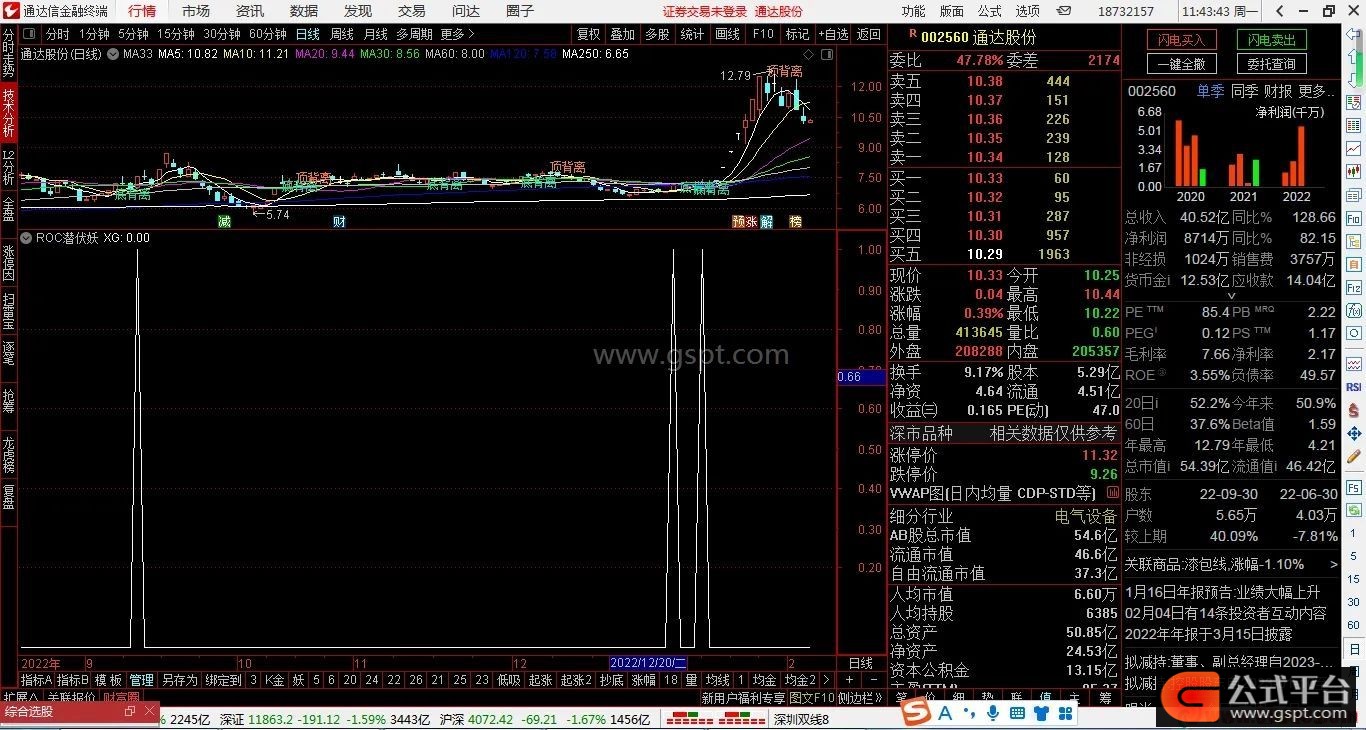Click the microphone icon in input toolbar
Viewport: 1366px width, 730px height.
(992, 713)
